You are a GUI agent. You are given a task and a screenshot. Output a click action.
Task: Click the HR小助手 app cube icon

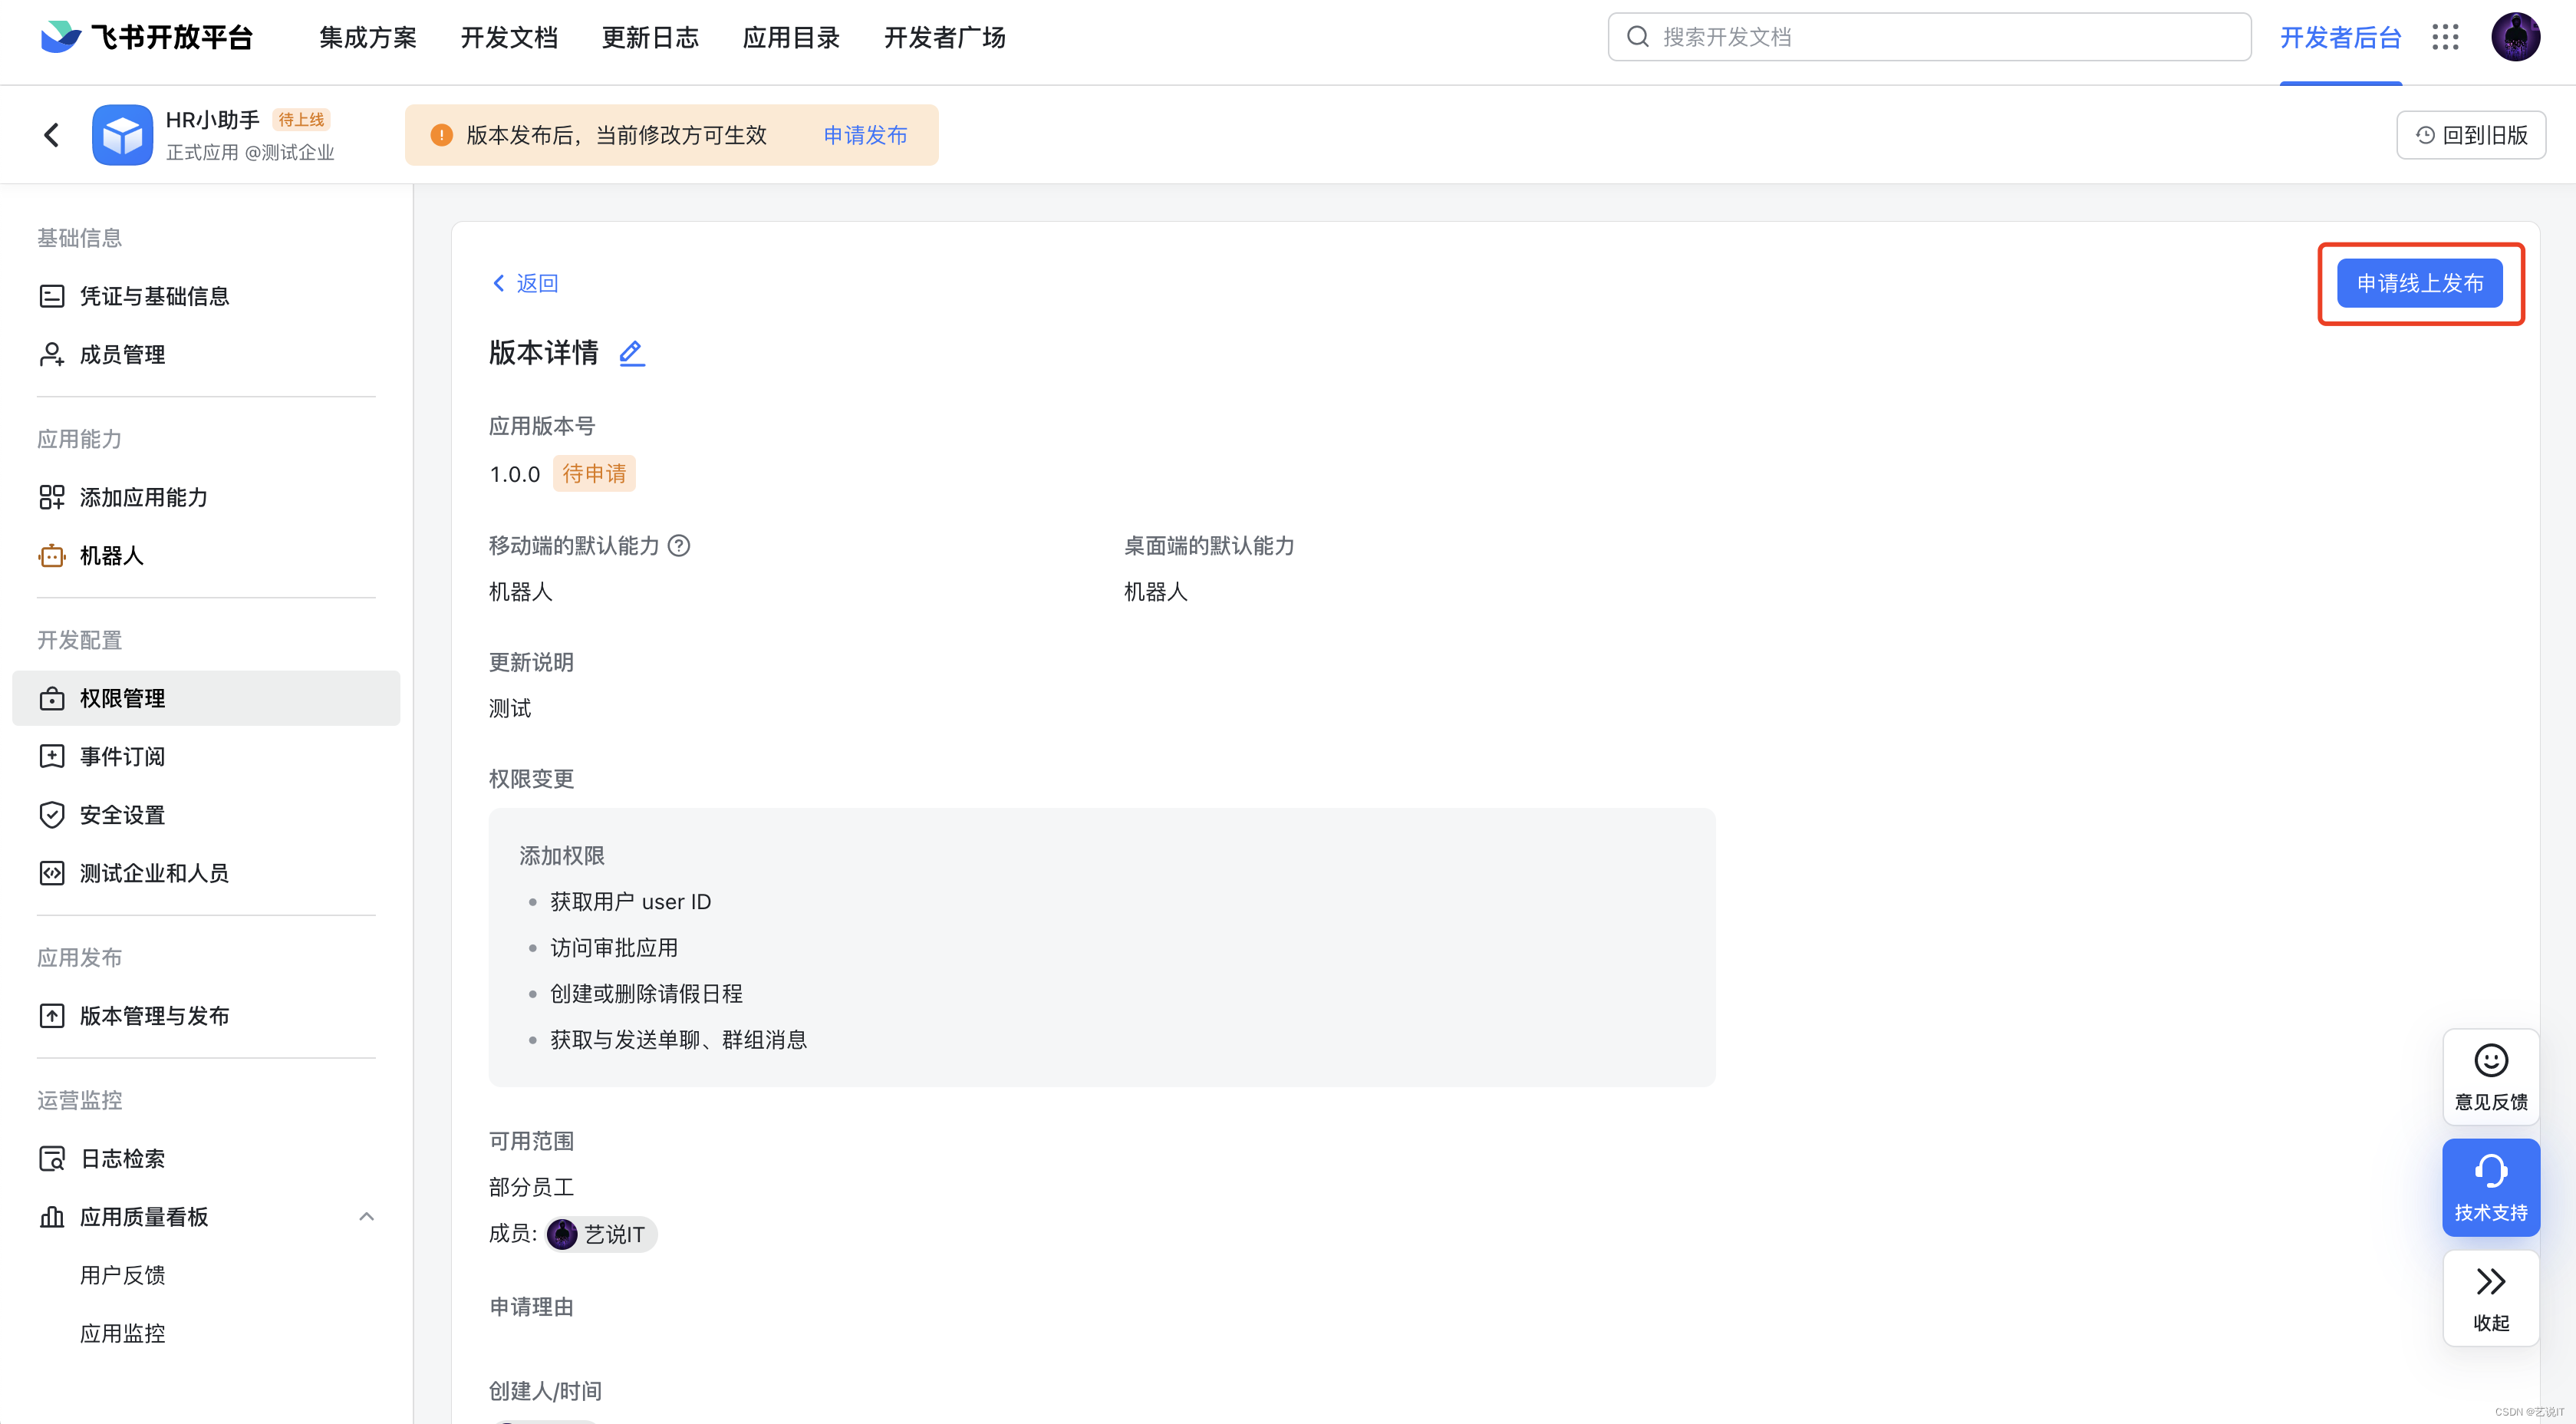coord(122,135)
